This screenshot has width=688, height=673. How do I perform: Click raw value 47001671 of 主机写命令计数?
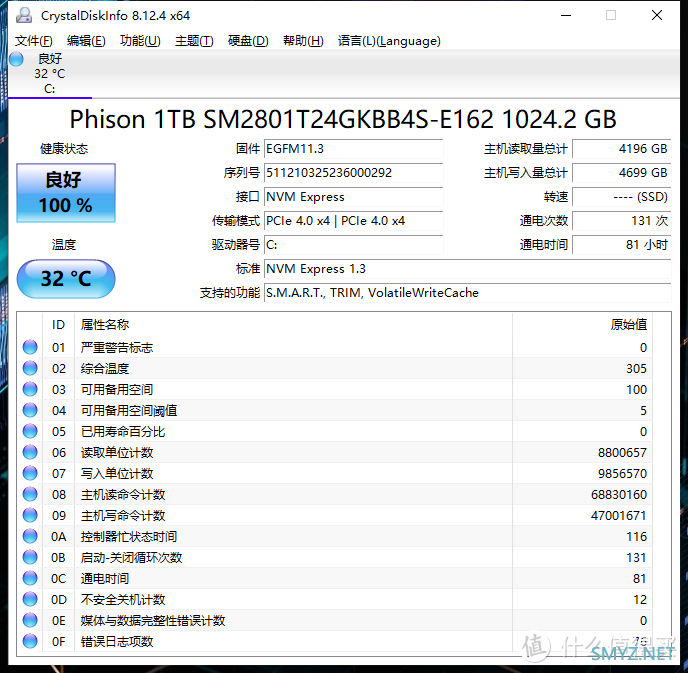click(x=619, y=515)
